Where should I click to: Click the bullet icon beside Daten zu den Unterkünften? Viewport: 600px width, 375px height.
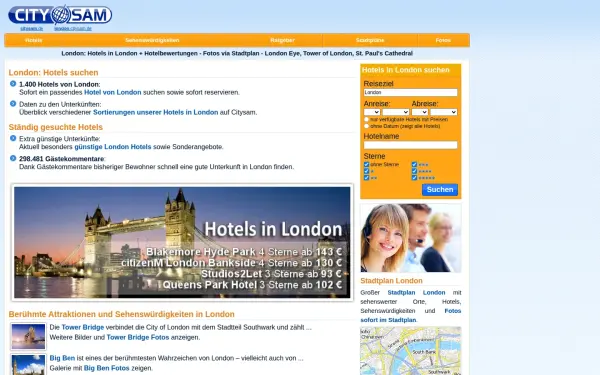[x=13, y=104]
